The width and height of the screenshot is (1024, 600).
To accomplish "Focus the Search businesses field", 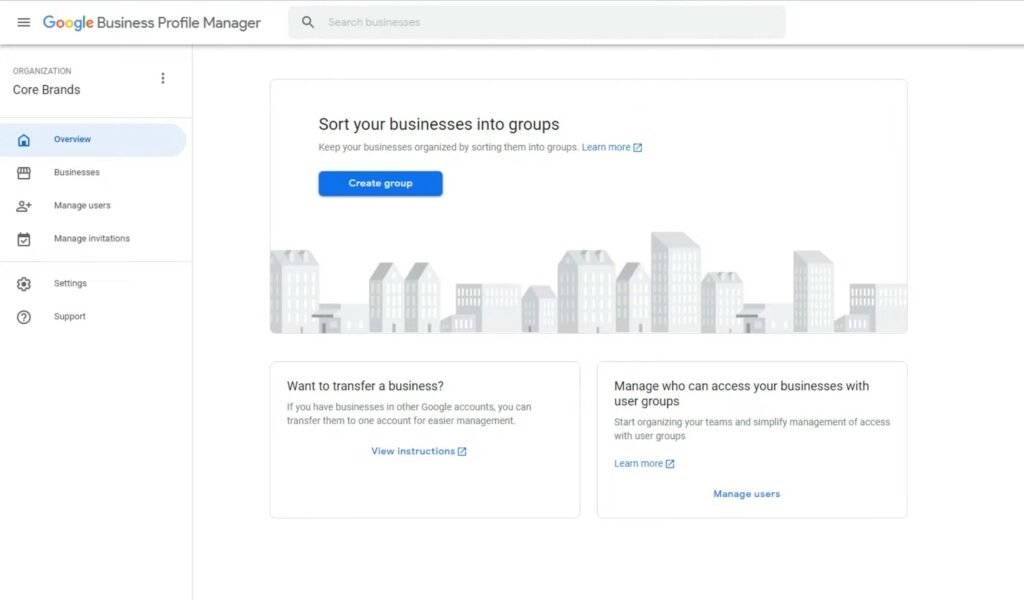I will pos(537,22).
